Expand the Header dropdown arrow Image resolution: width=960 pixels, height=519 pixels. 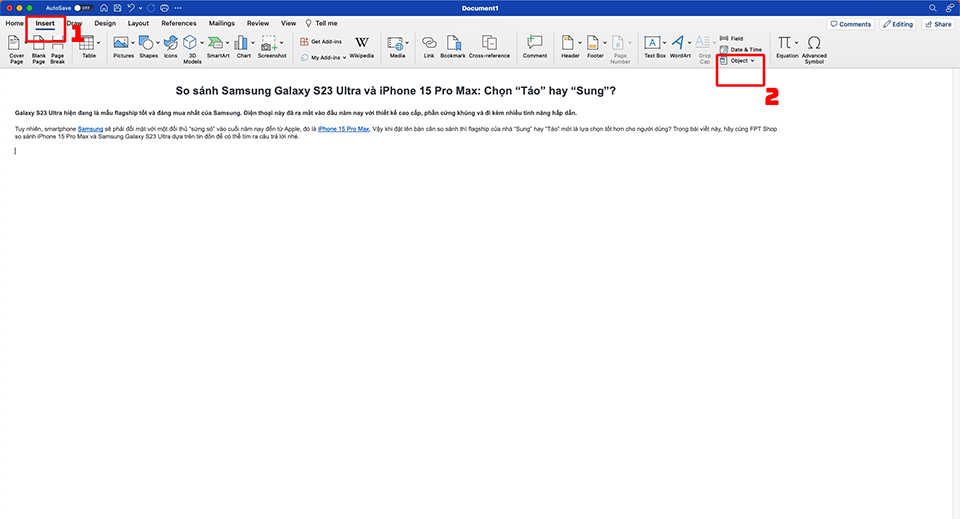(580, 43)
